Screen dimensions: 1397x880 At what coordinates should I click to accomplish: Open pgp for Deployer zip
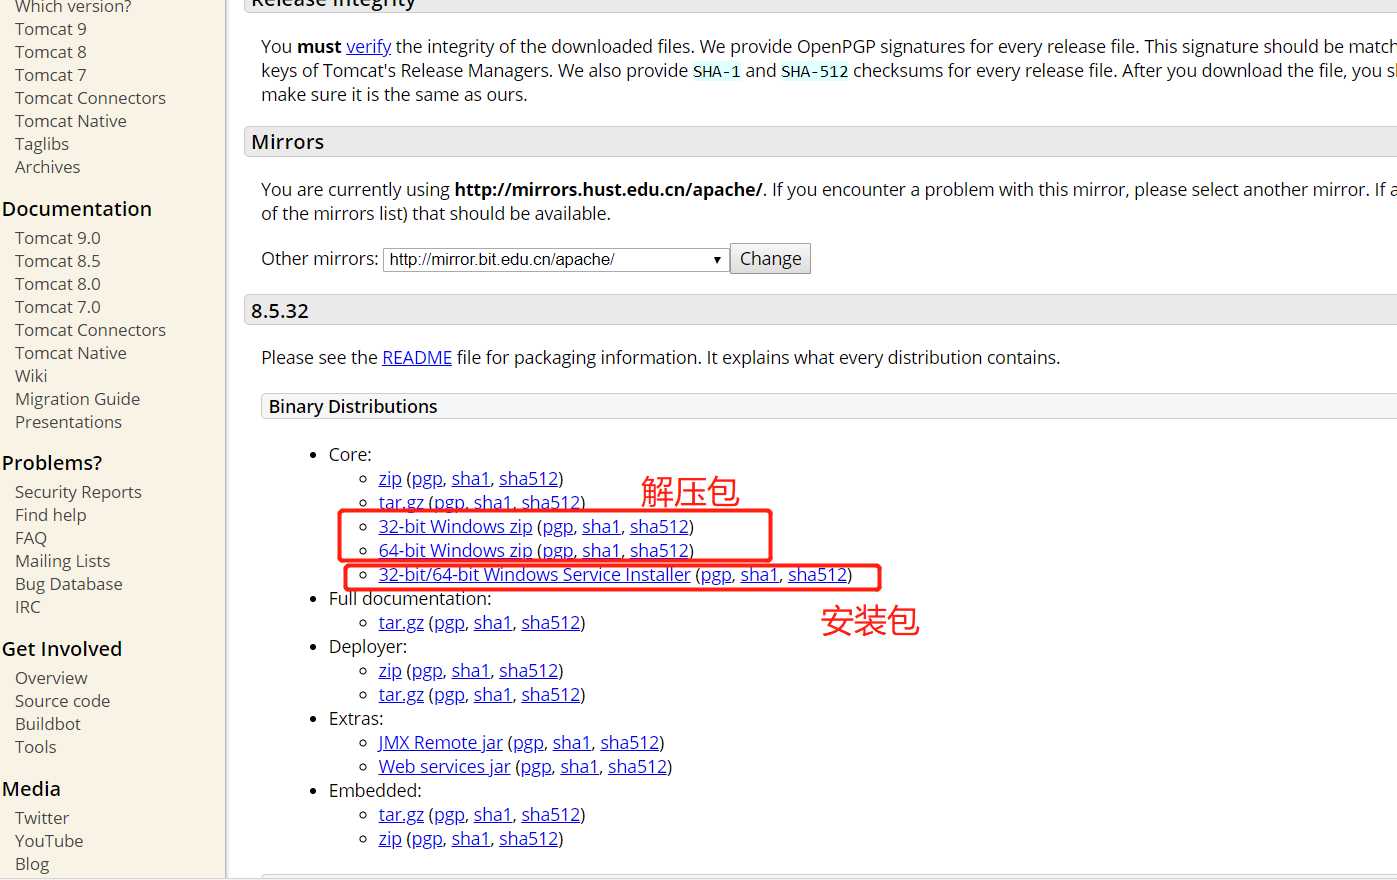point(427,670)
